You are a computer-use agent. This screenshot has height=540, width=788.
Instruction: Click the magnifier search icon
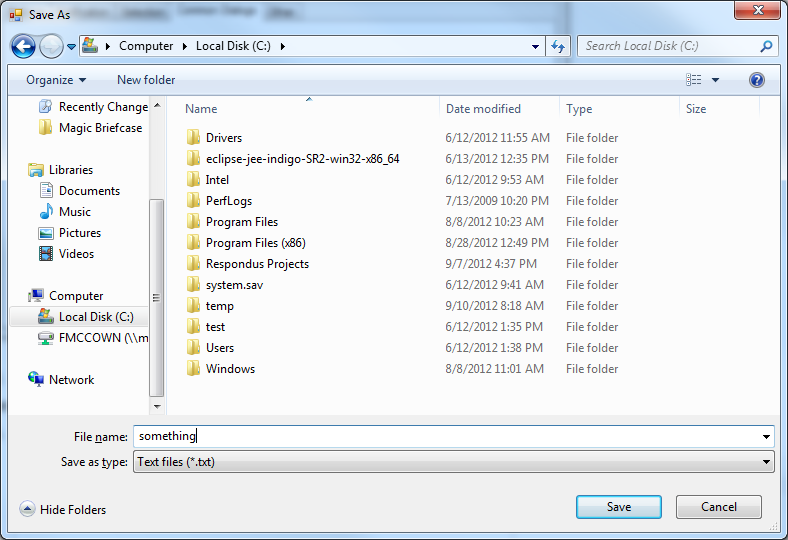766,46
